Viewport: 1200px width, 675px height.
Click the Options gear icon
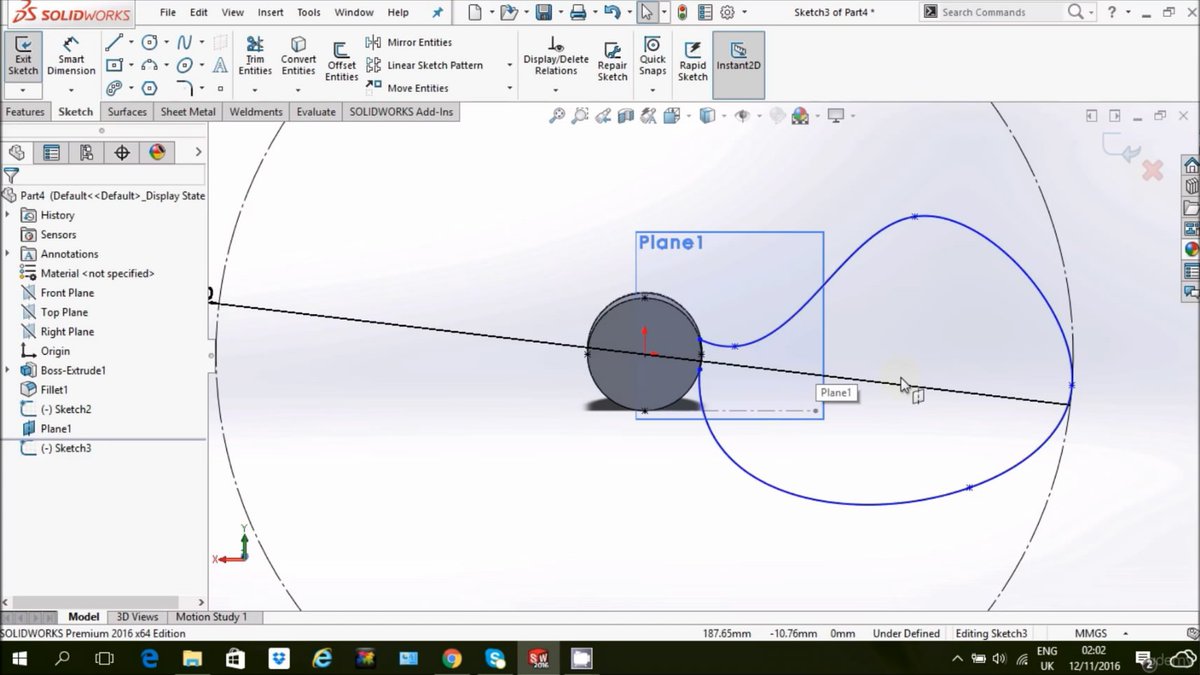point(727,12)
